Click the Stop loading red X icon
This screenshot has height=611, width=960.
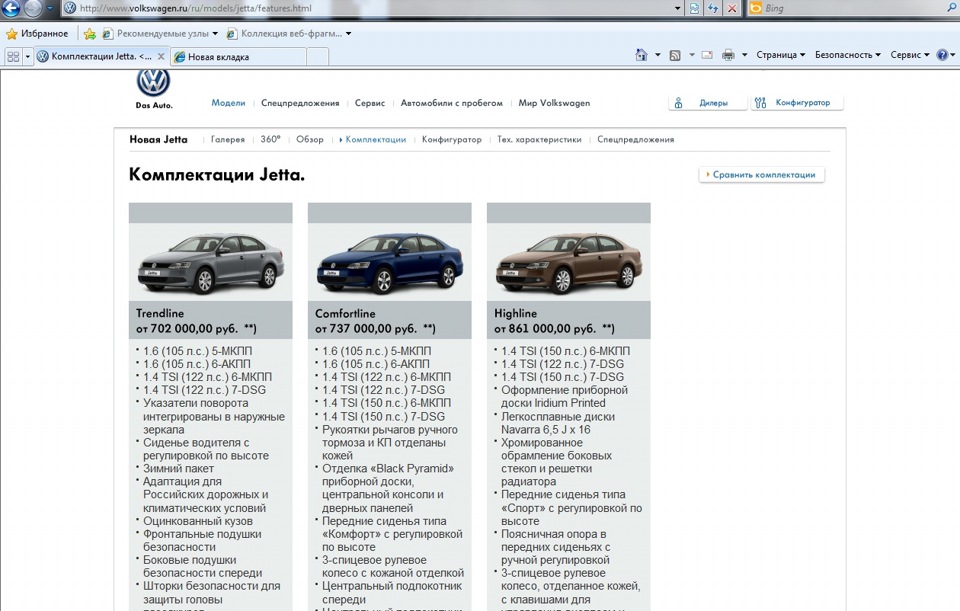(733, 9)
